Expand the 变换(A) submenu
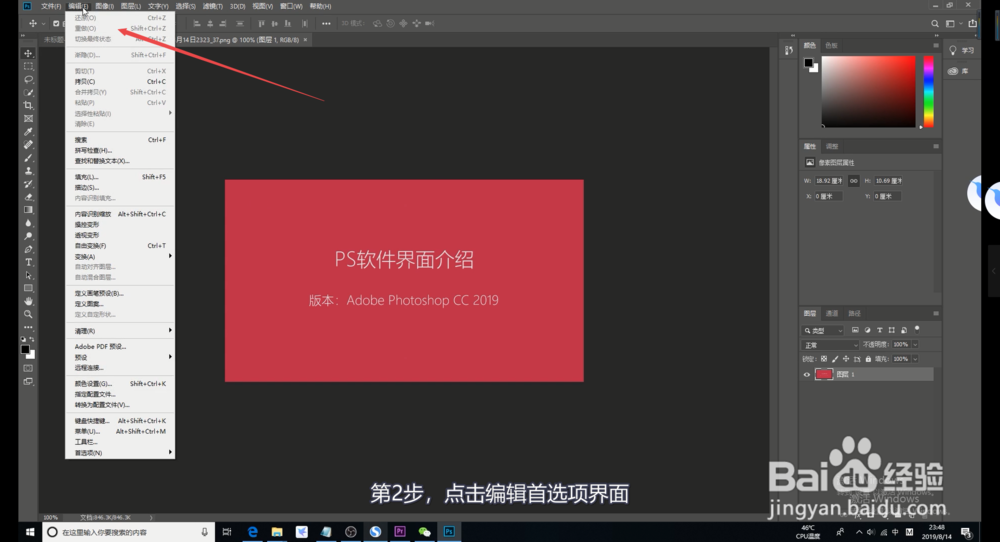Viewport: 1000px width, 542px height. coord(120,256)
